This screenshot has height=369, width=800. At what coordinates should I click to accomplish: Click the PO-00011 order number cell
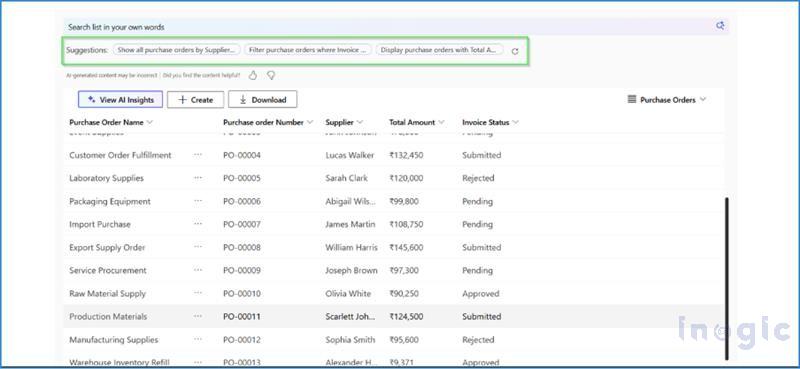[x=242, y=316]
